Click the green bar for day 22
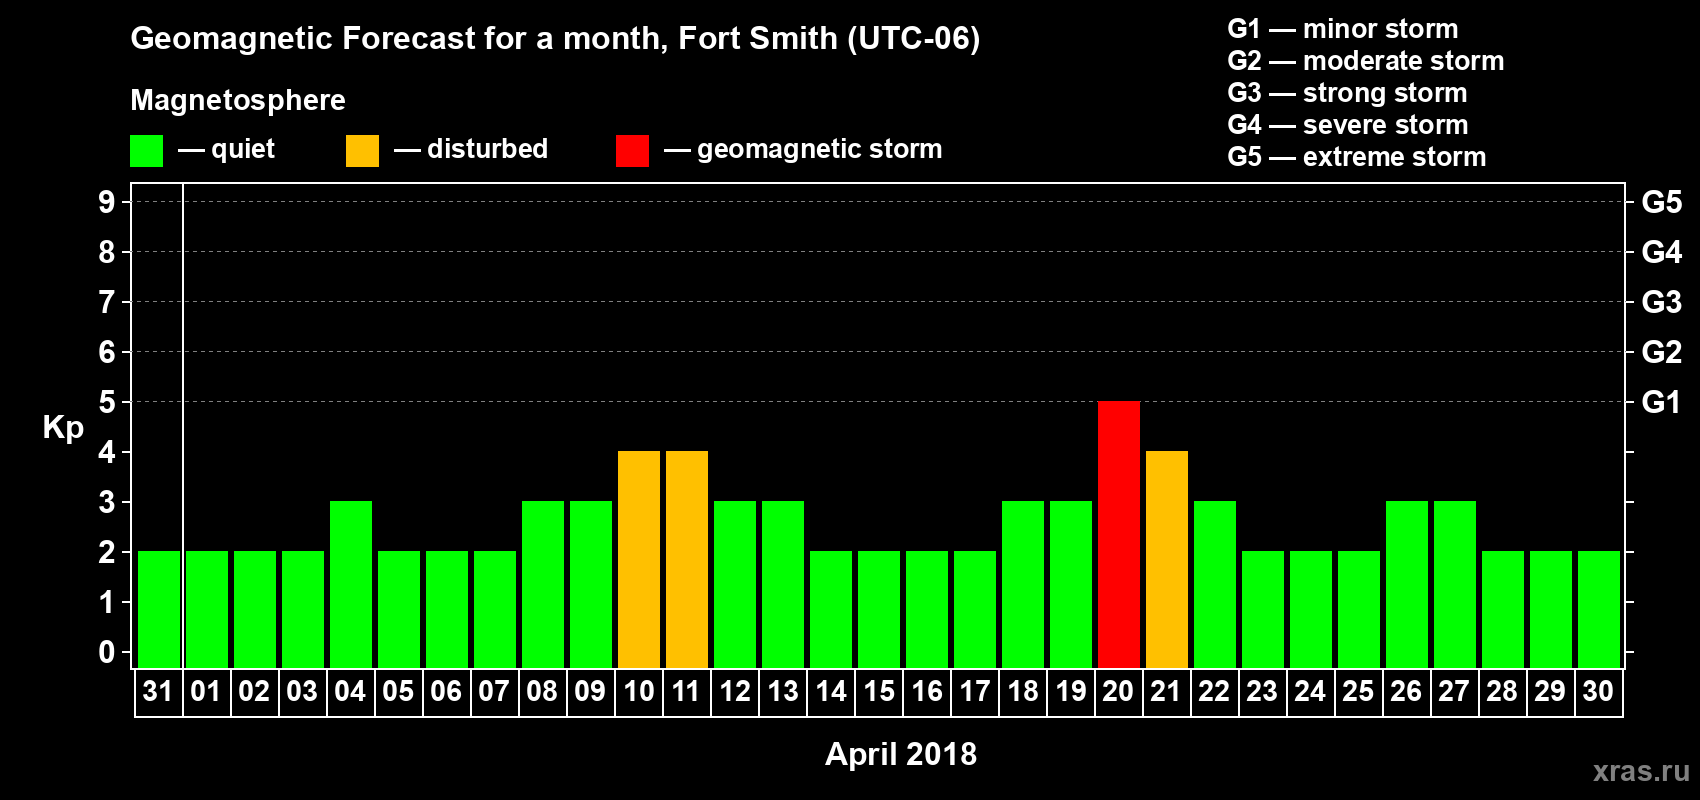This screenshot has height=800, width=1700. pyautogui.click(x=1215, y=584)
